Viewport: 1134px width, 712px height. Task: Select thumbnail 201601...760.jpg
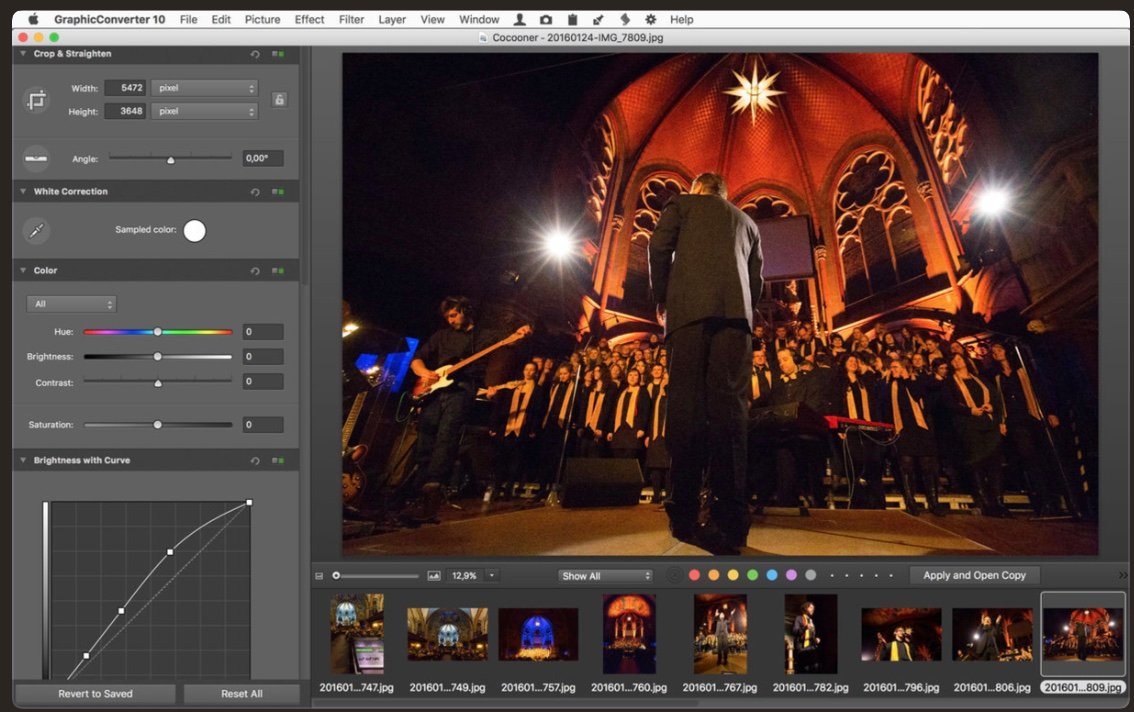click(x=629, y=635)
